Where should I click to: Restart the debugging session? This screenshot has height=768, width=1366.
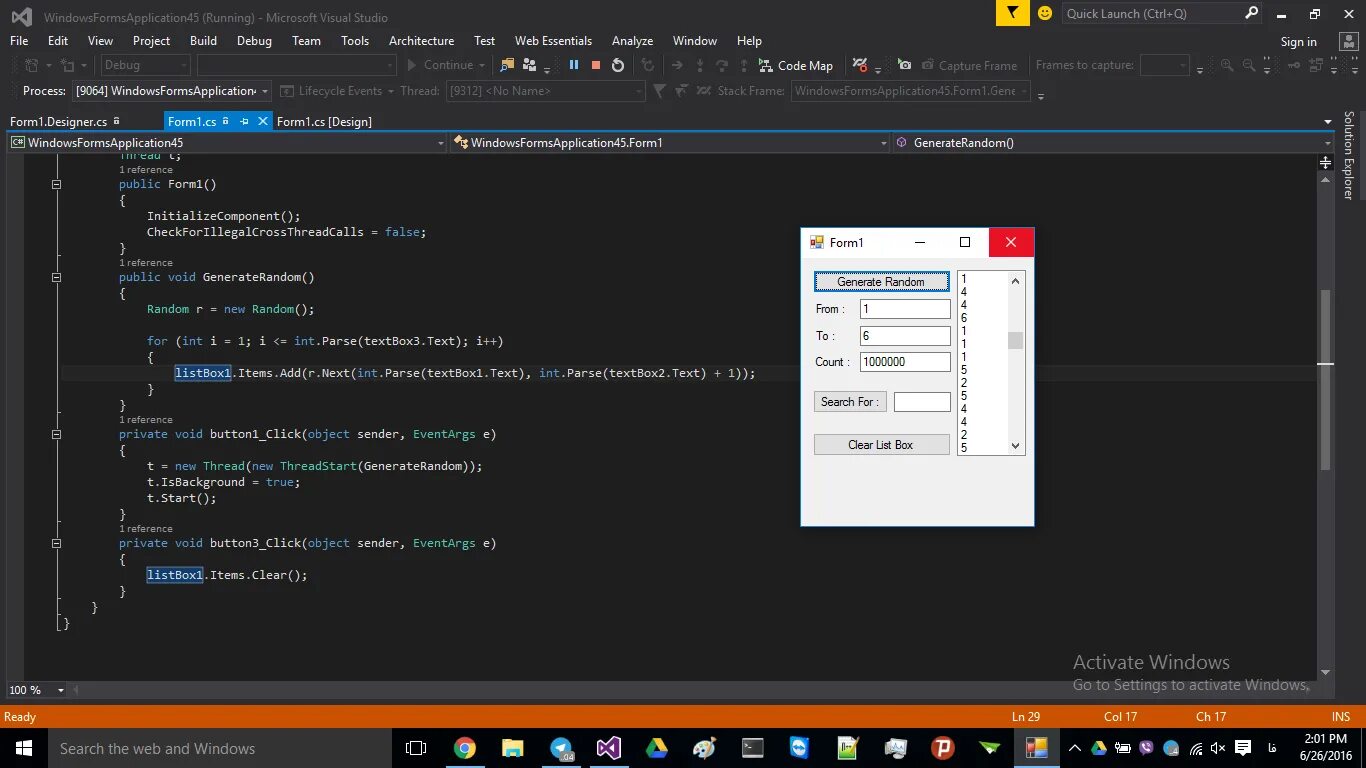(x=618, y=65)
